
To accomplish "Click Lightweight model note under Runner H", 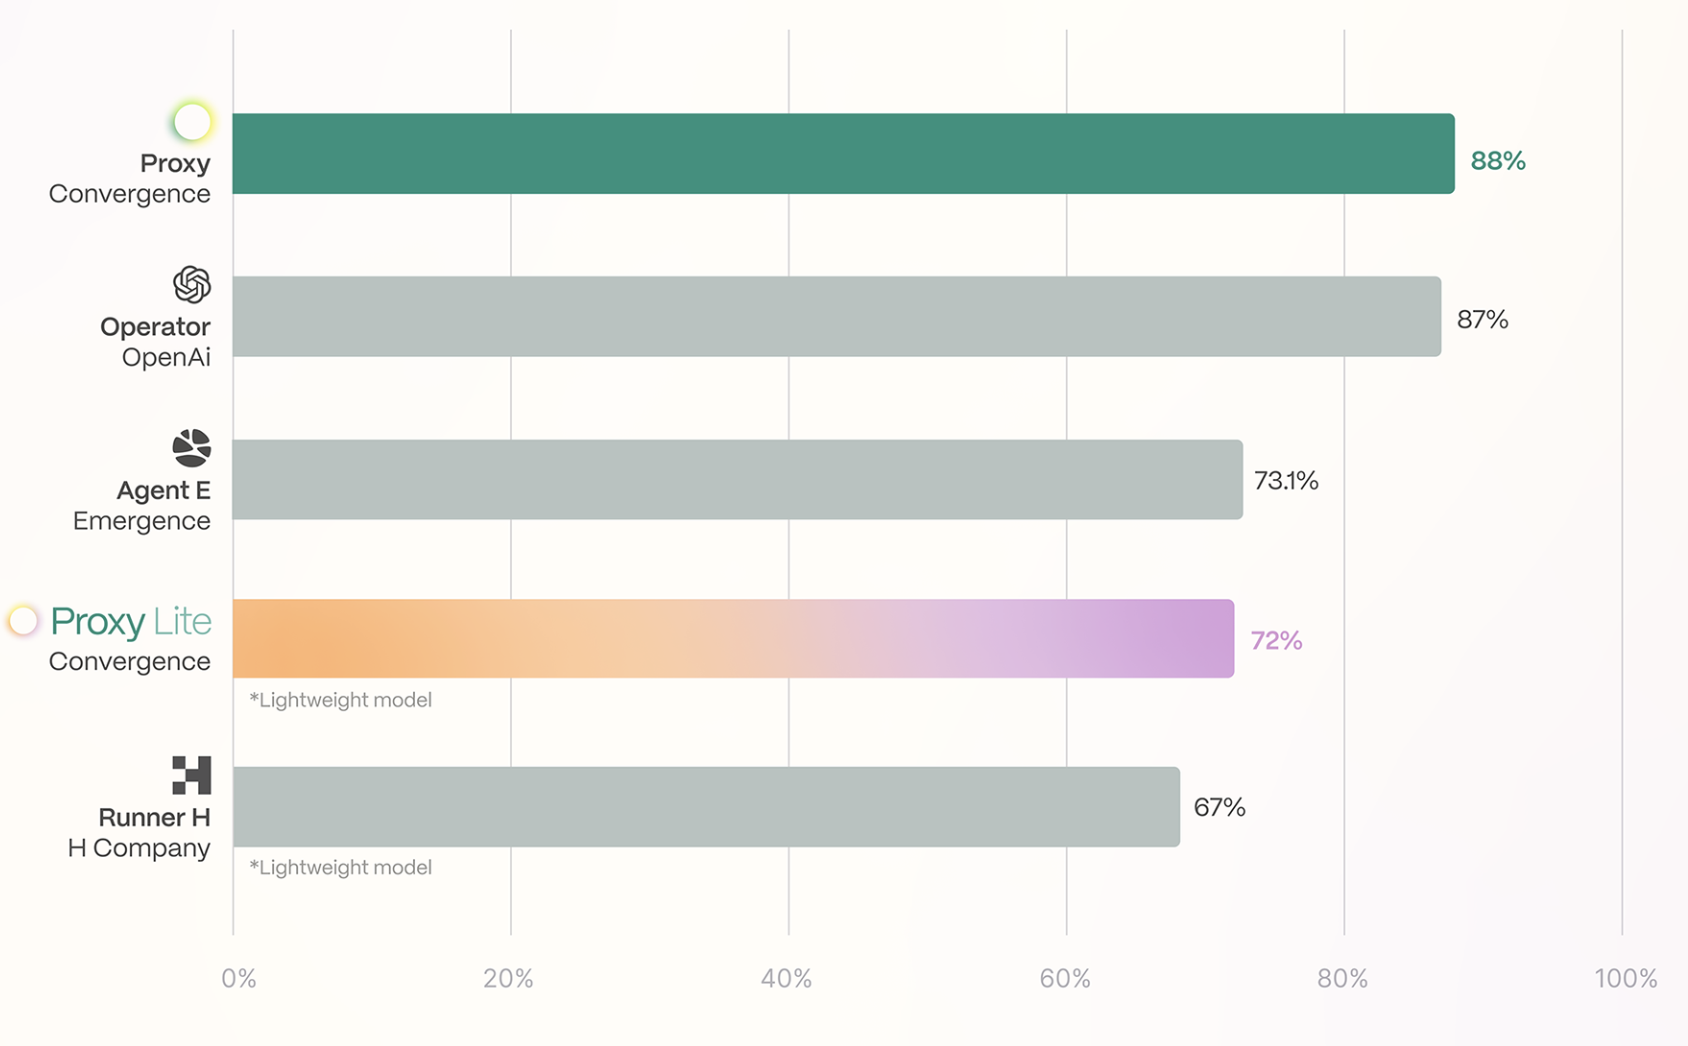I will tap(341, 868).
